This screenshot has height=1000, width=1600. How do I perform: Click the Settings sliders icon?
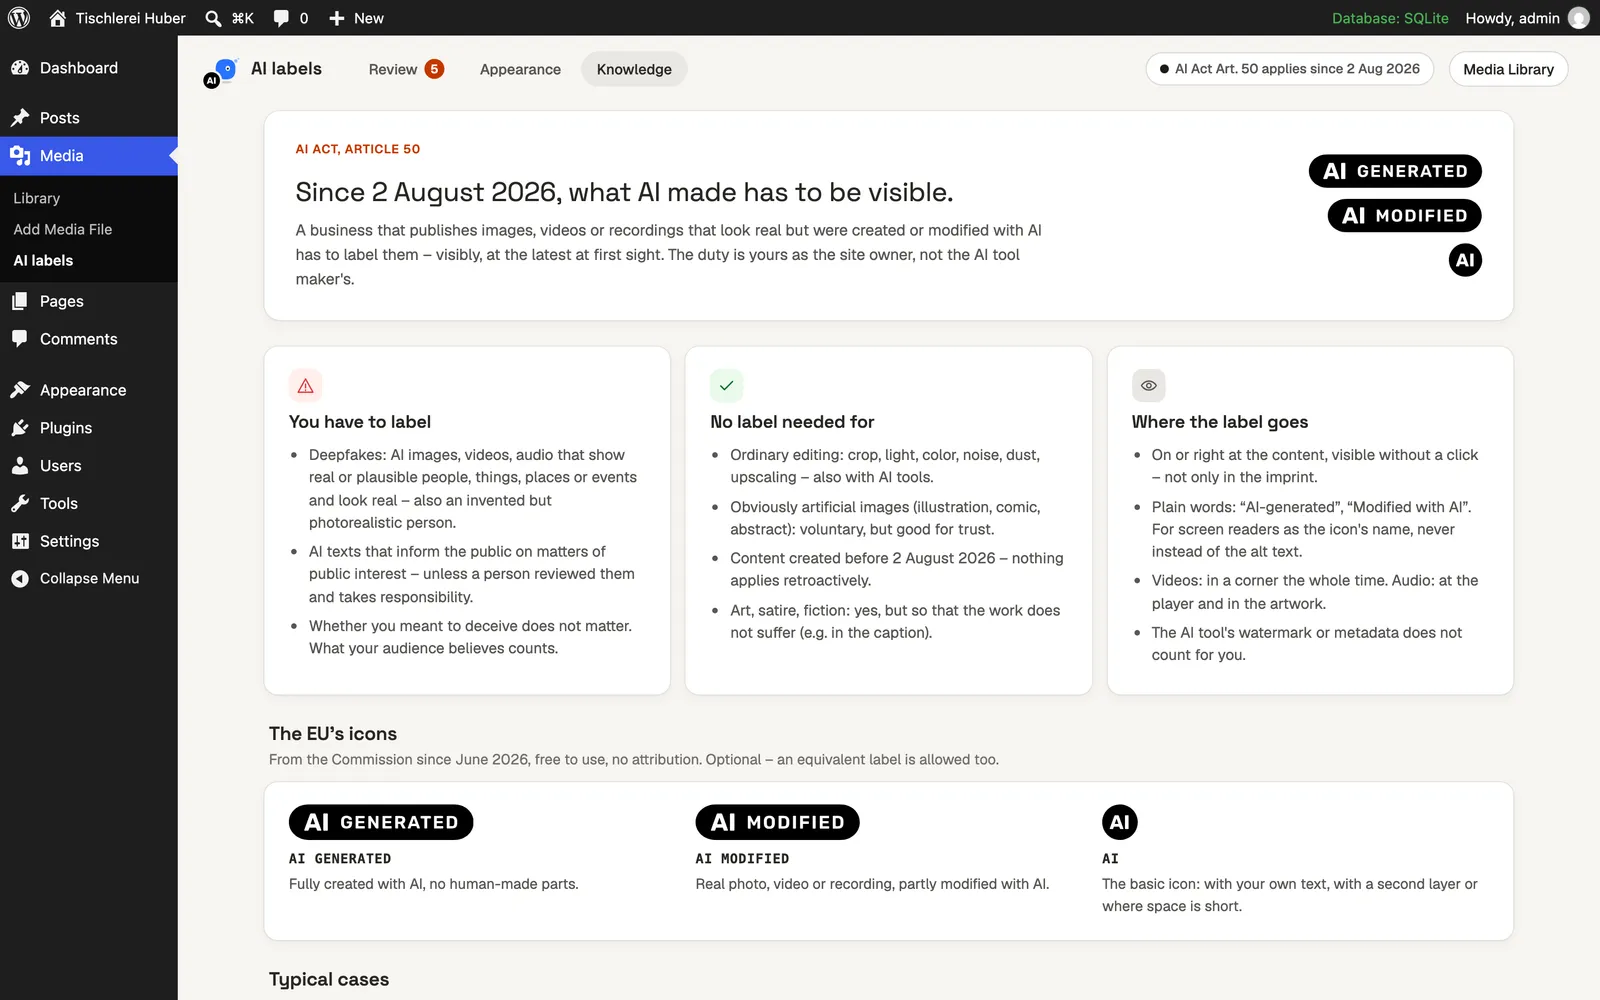click(x=20, y=541)
